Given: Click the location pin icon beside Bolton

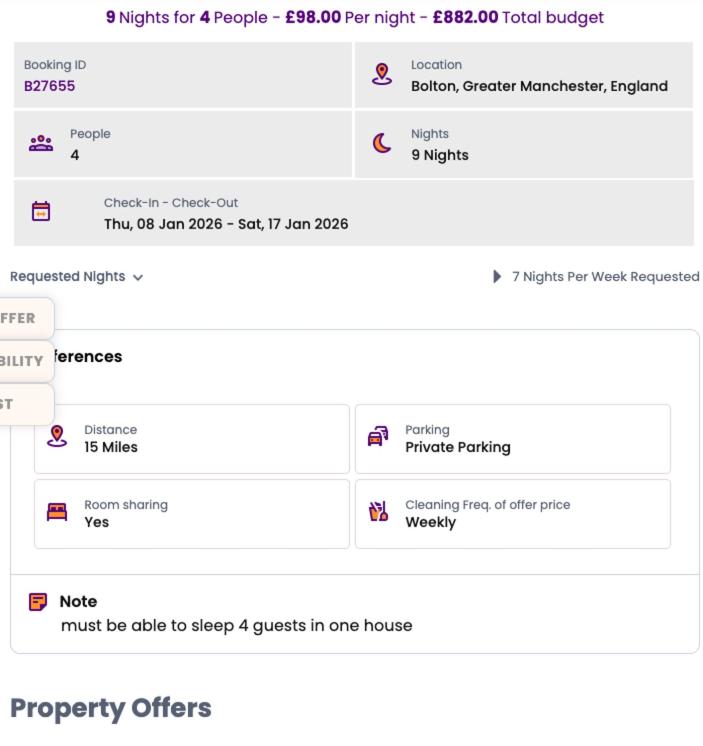Looking at the screenshot, I should point(381,75).
